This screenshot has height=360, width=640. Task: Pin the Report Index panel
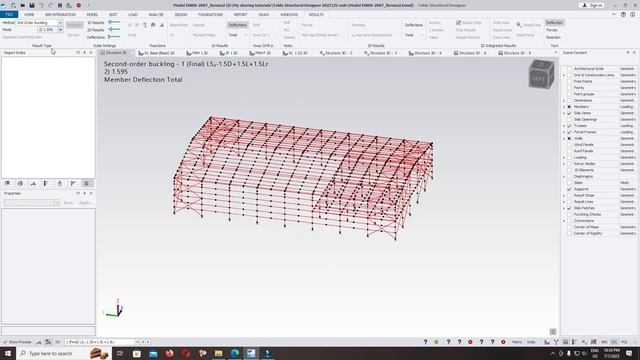[x=84, y=53]
